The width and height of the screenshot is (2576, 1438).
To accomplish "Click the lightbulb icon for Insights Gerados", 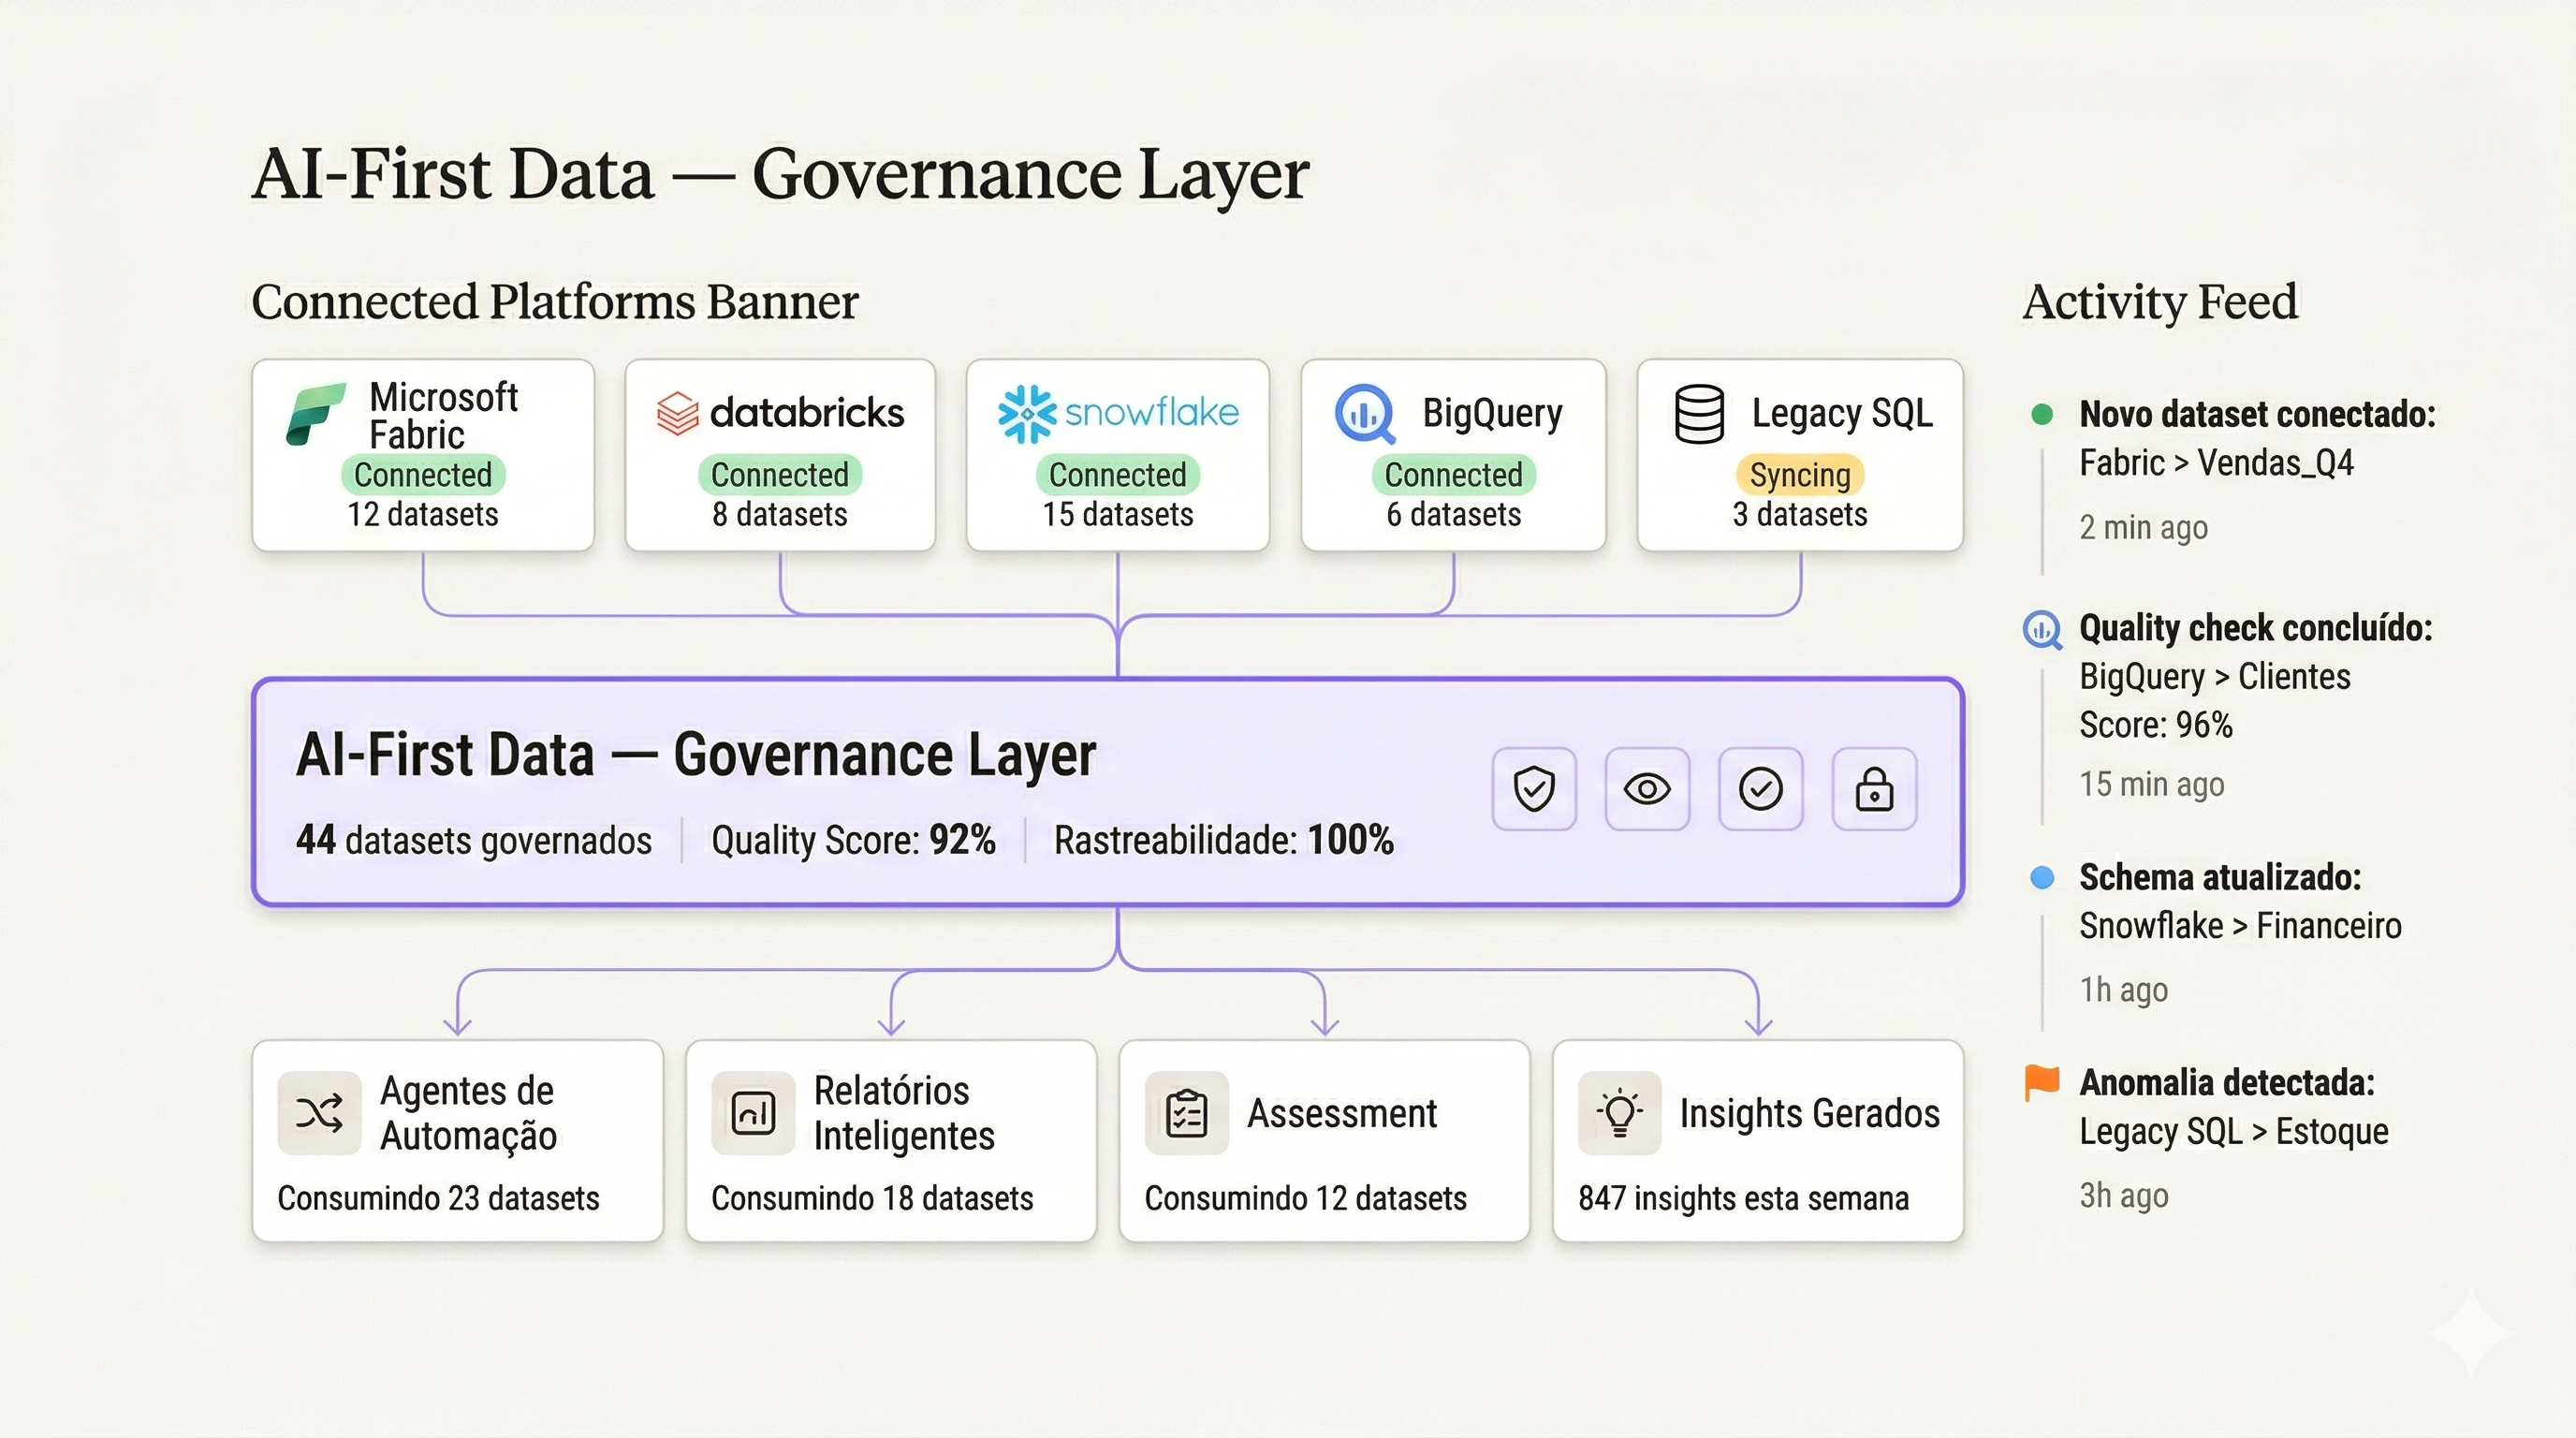I will point(1619,1113).
